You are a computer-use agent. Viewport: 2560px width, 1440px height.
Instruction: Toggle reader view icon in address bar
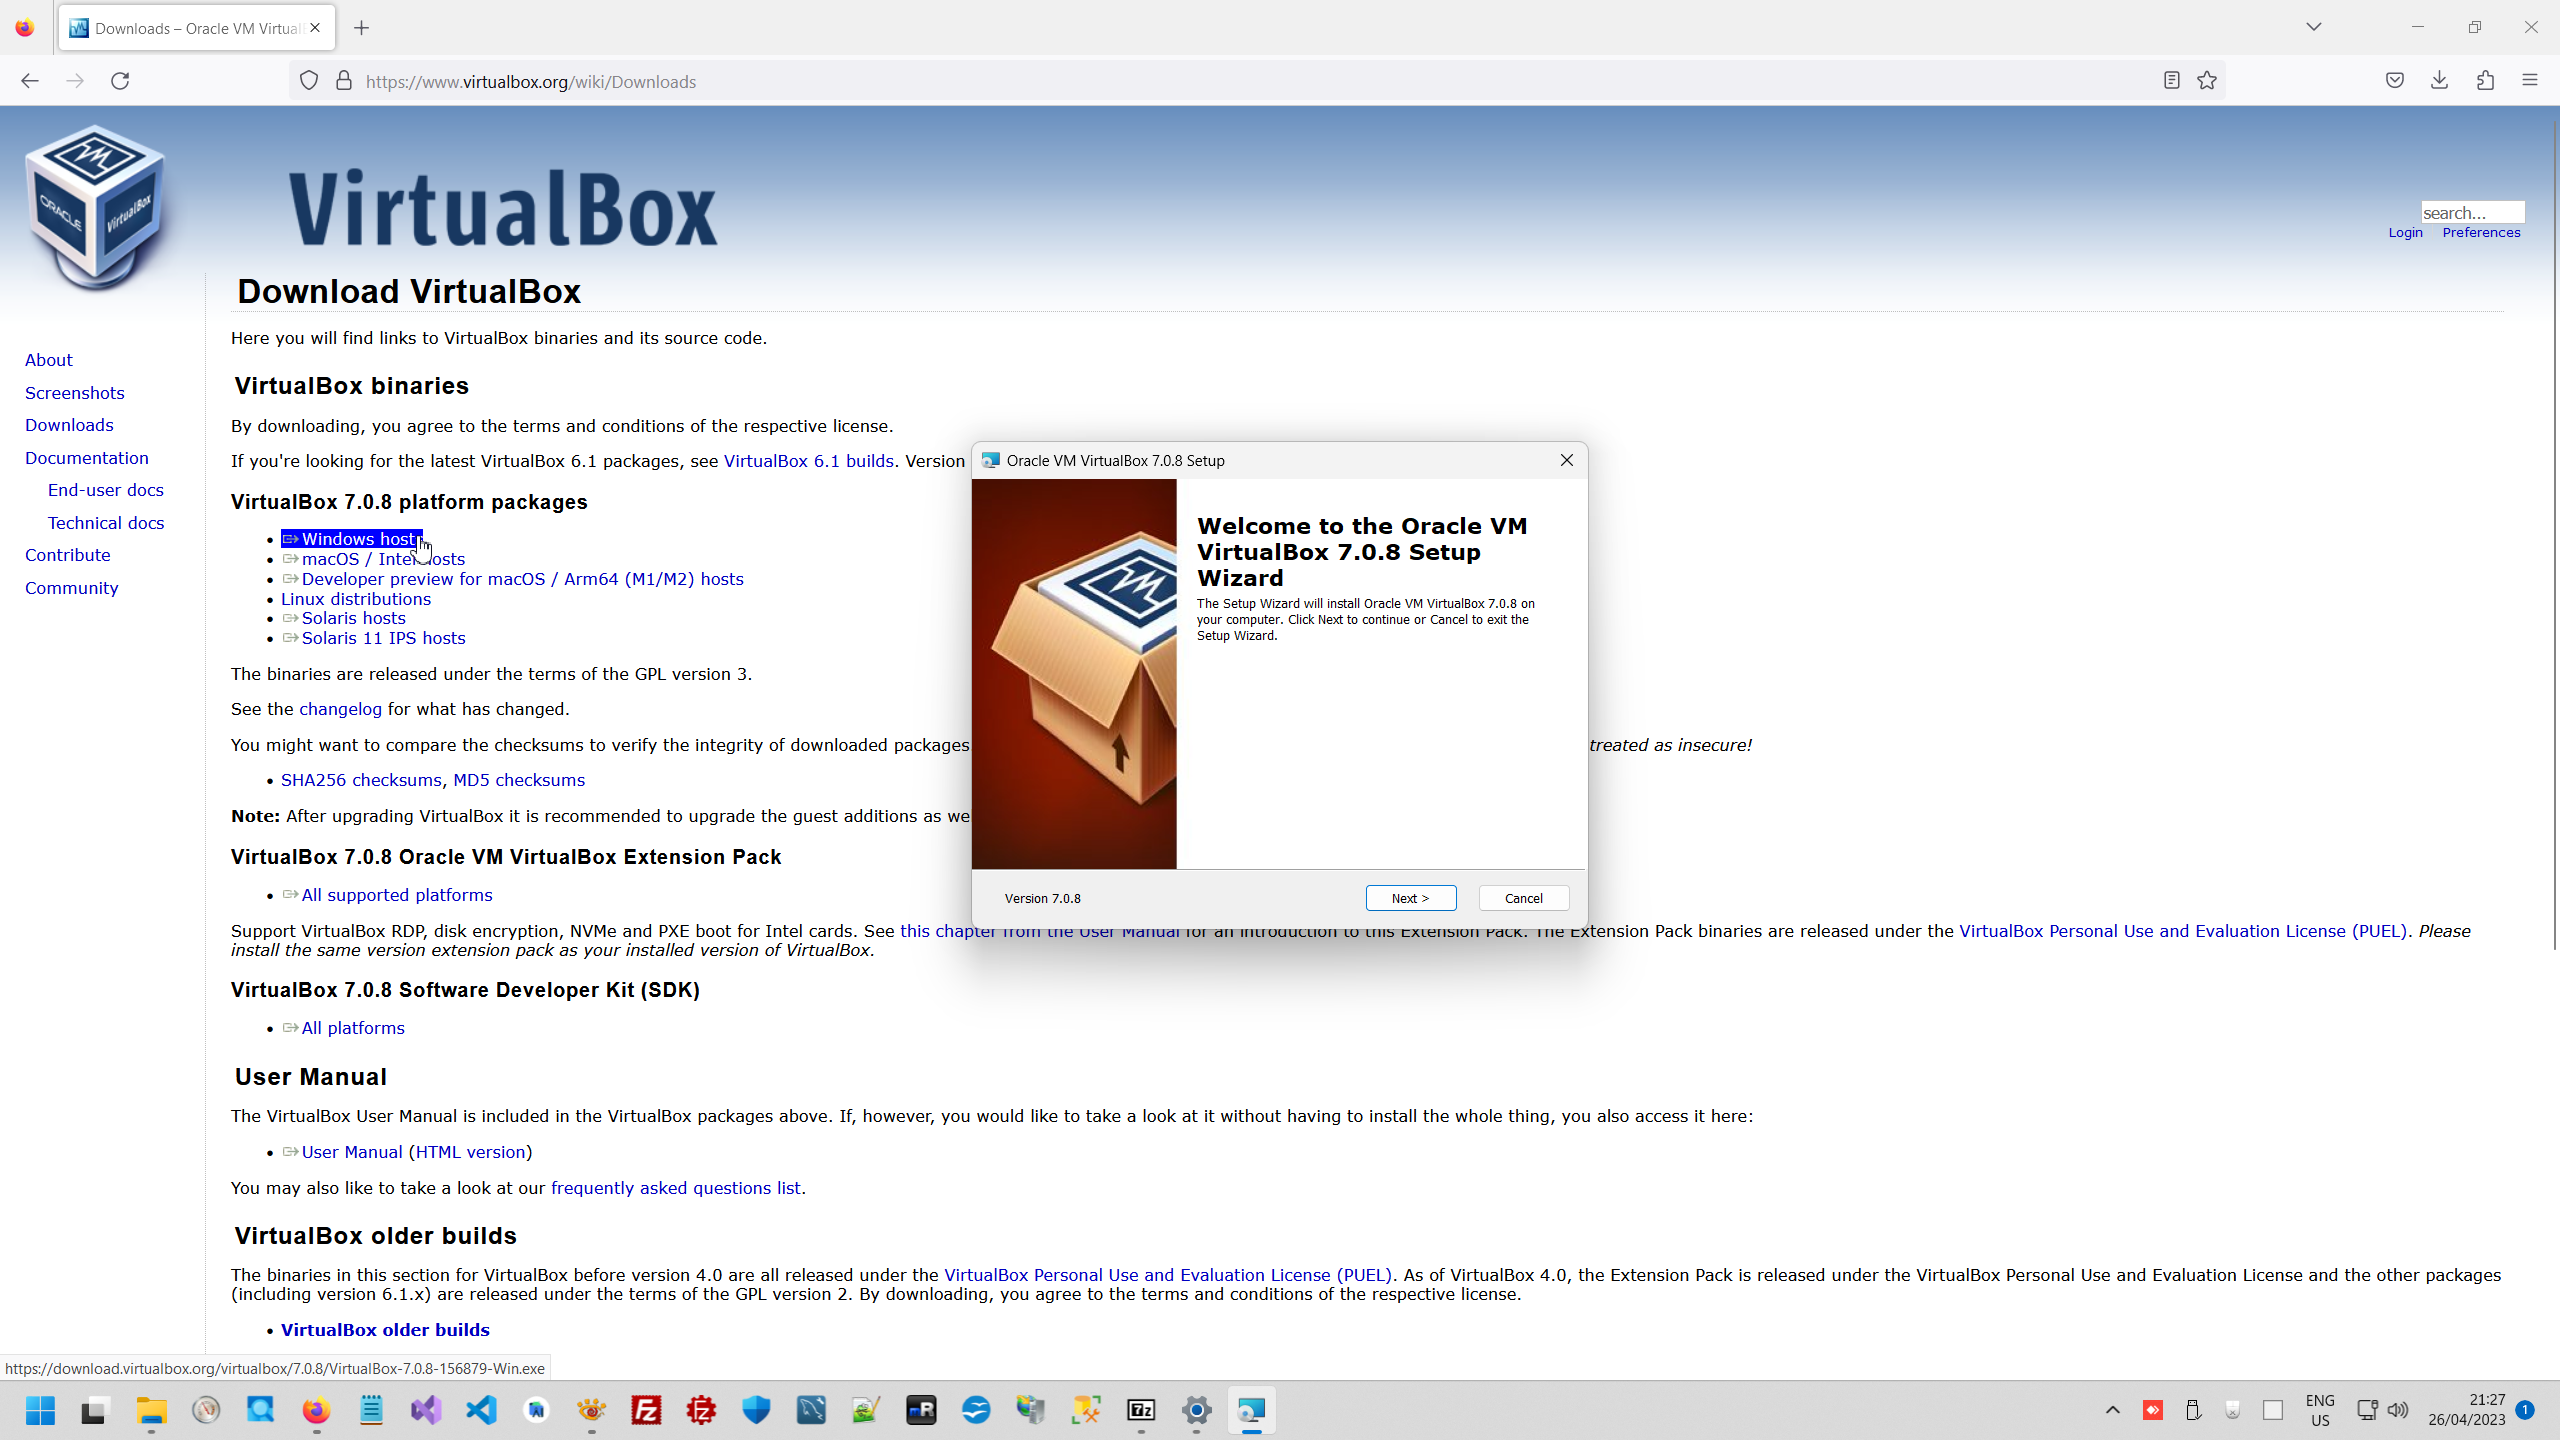pyautogui.click(x=2171, y=81)
